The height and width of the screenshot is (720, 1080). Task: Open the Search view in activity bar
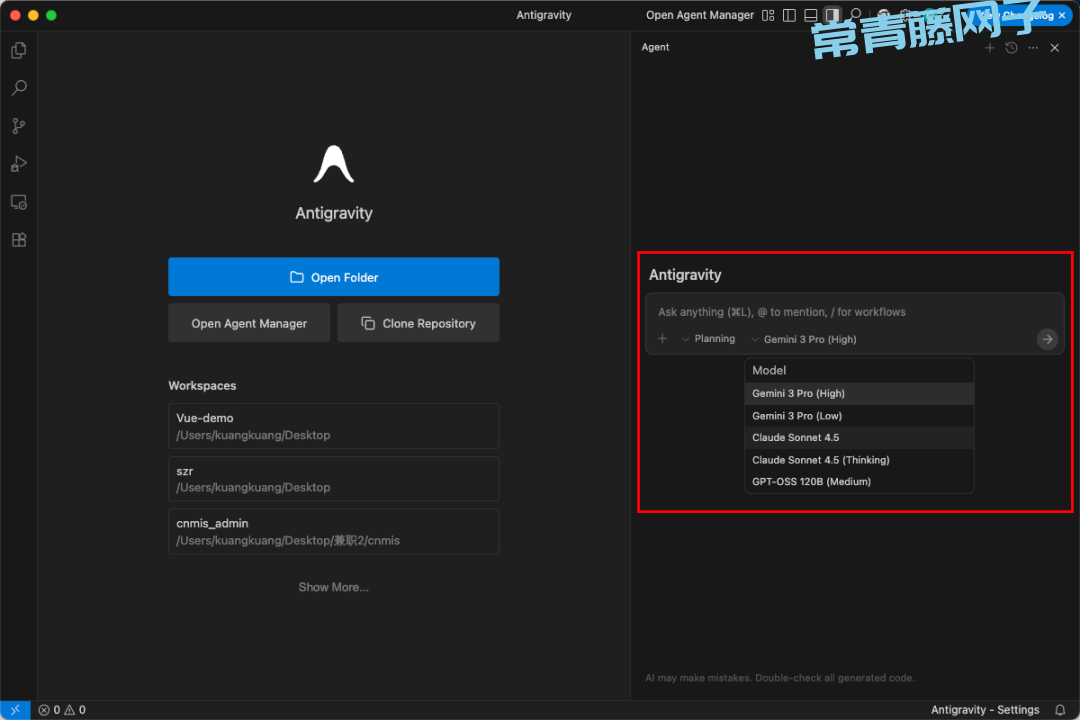[x=18, y=88]
